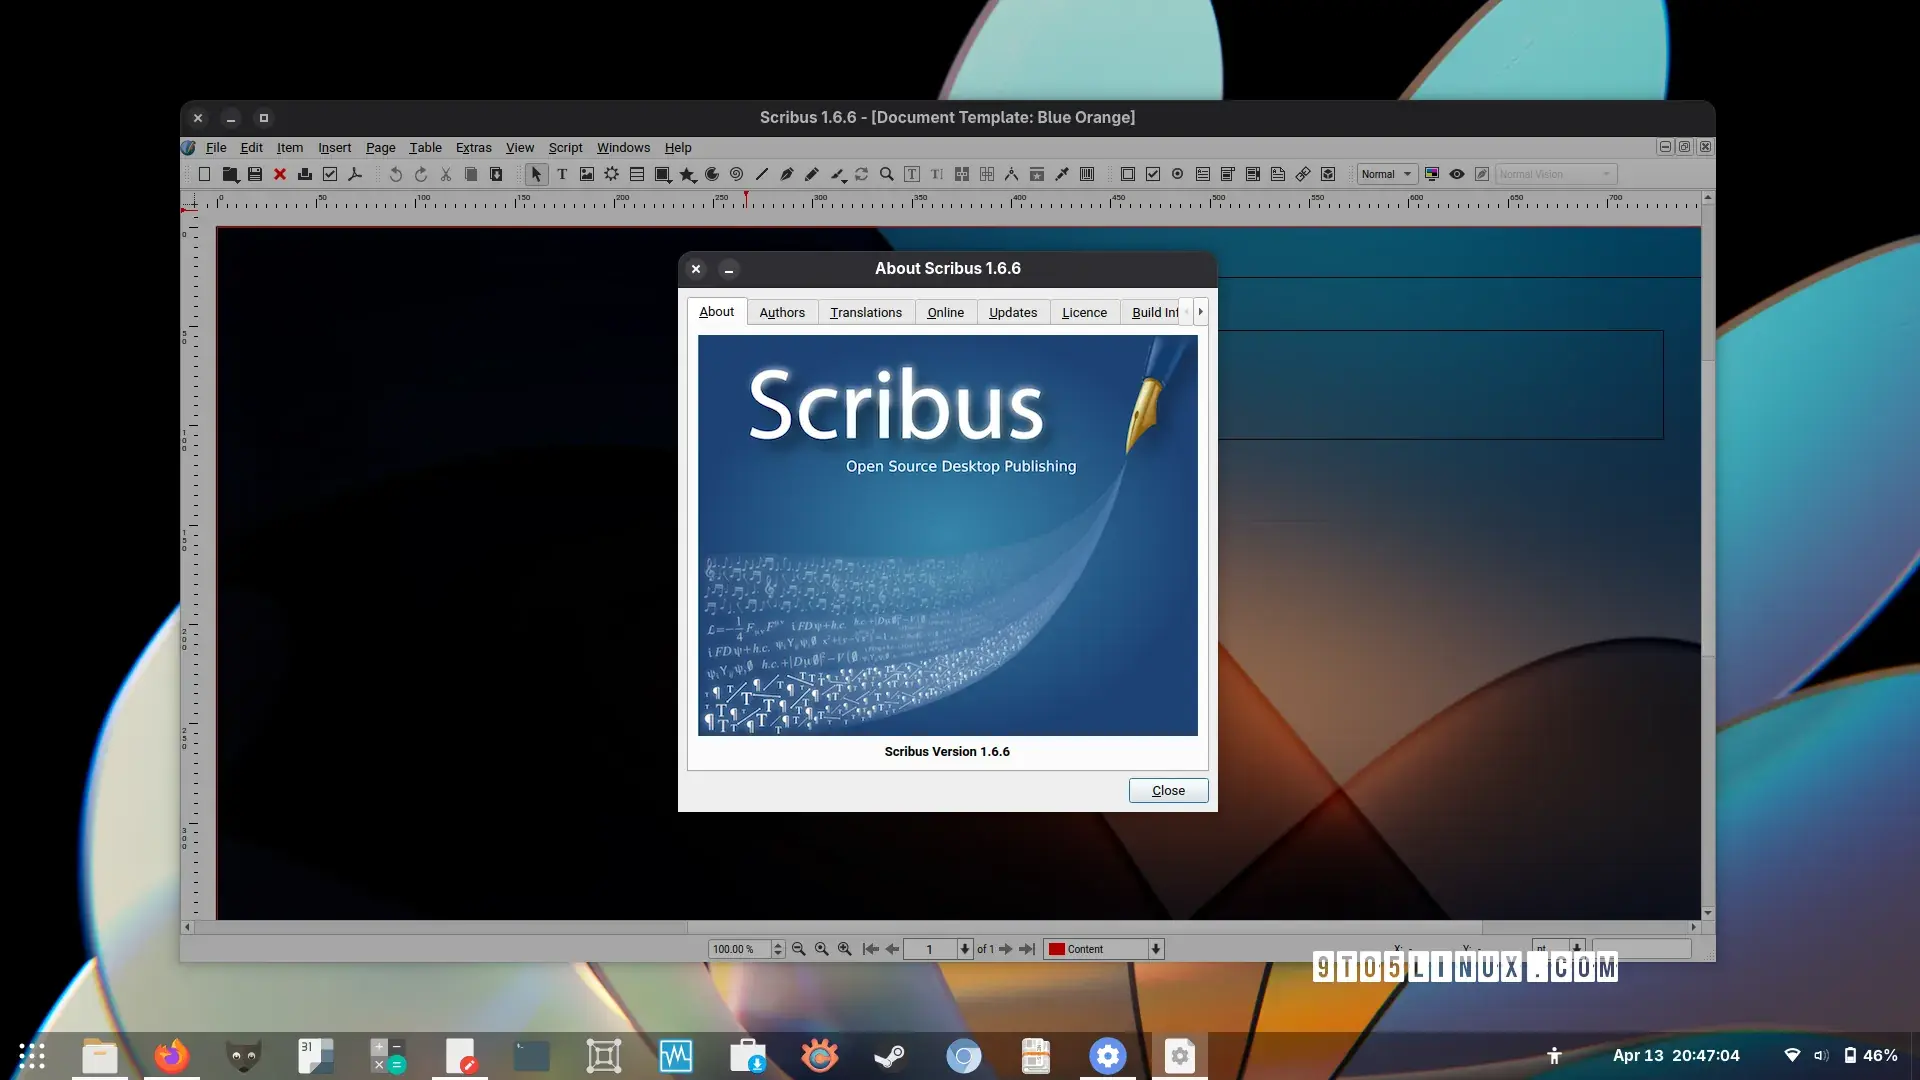Screen dimensions: 1920x1080
Task: Select the Text Frame tool
Action: tap(562, 174)
